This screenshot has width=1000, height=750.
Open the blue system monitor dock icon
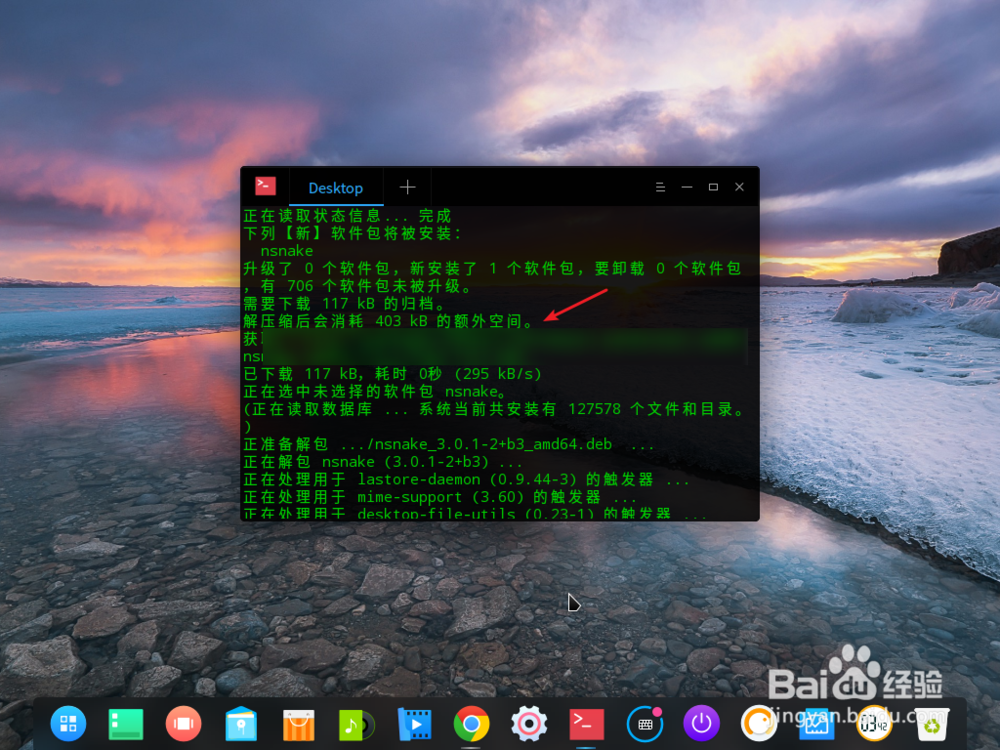817,724
